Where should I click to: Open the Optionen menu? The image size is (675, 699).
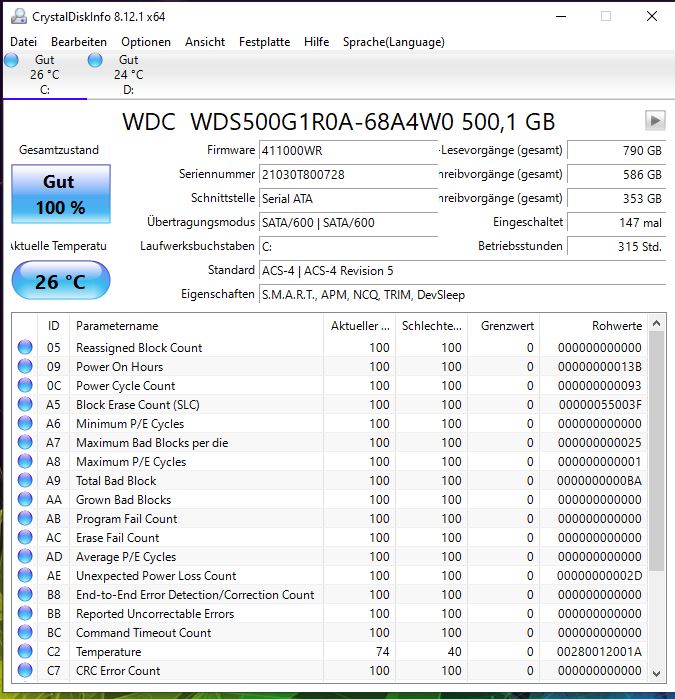coord(146,42)
